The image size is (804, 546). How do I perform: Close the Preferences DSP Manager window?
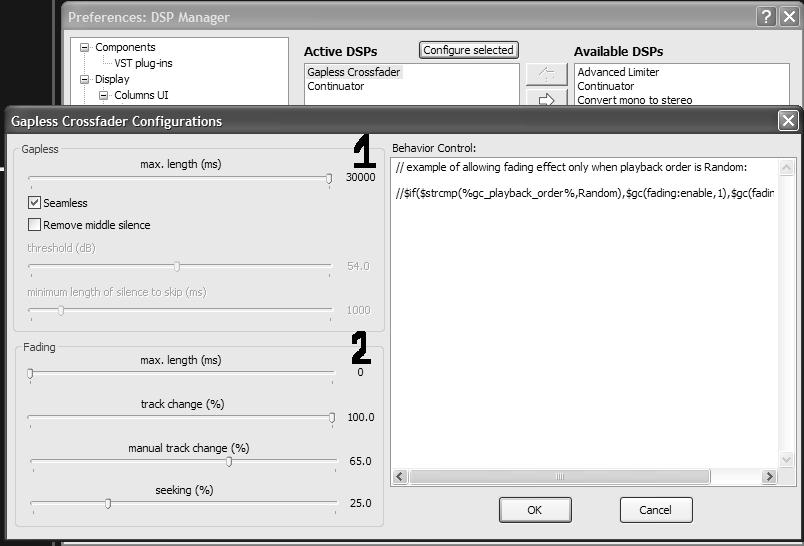(x=789, y=17)
